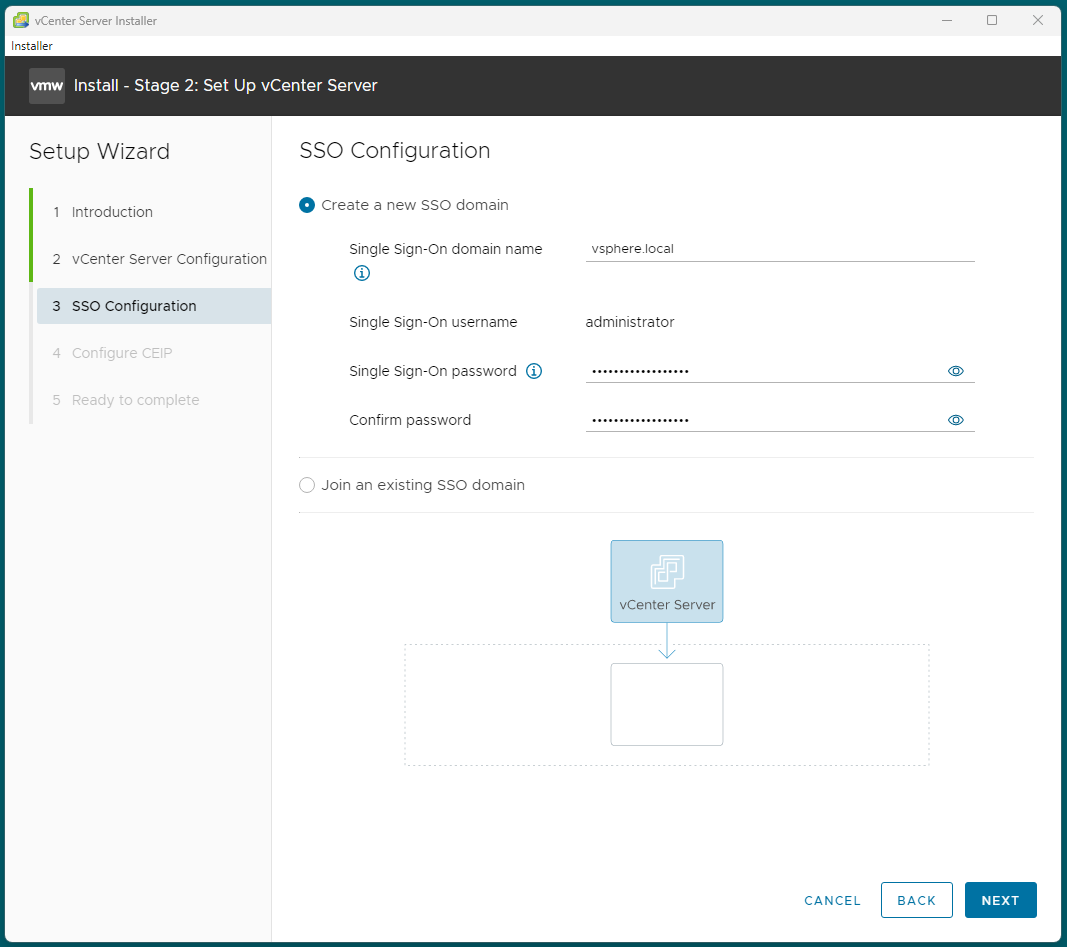Select Create a new SSO domain
The image size is (1067, 947).
tap(307, 205)
